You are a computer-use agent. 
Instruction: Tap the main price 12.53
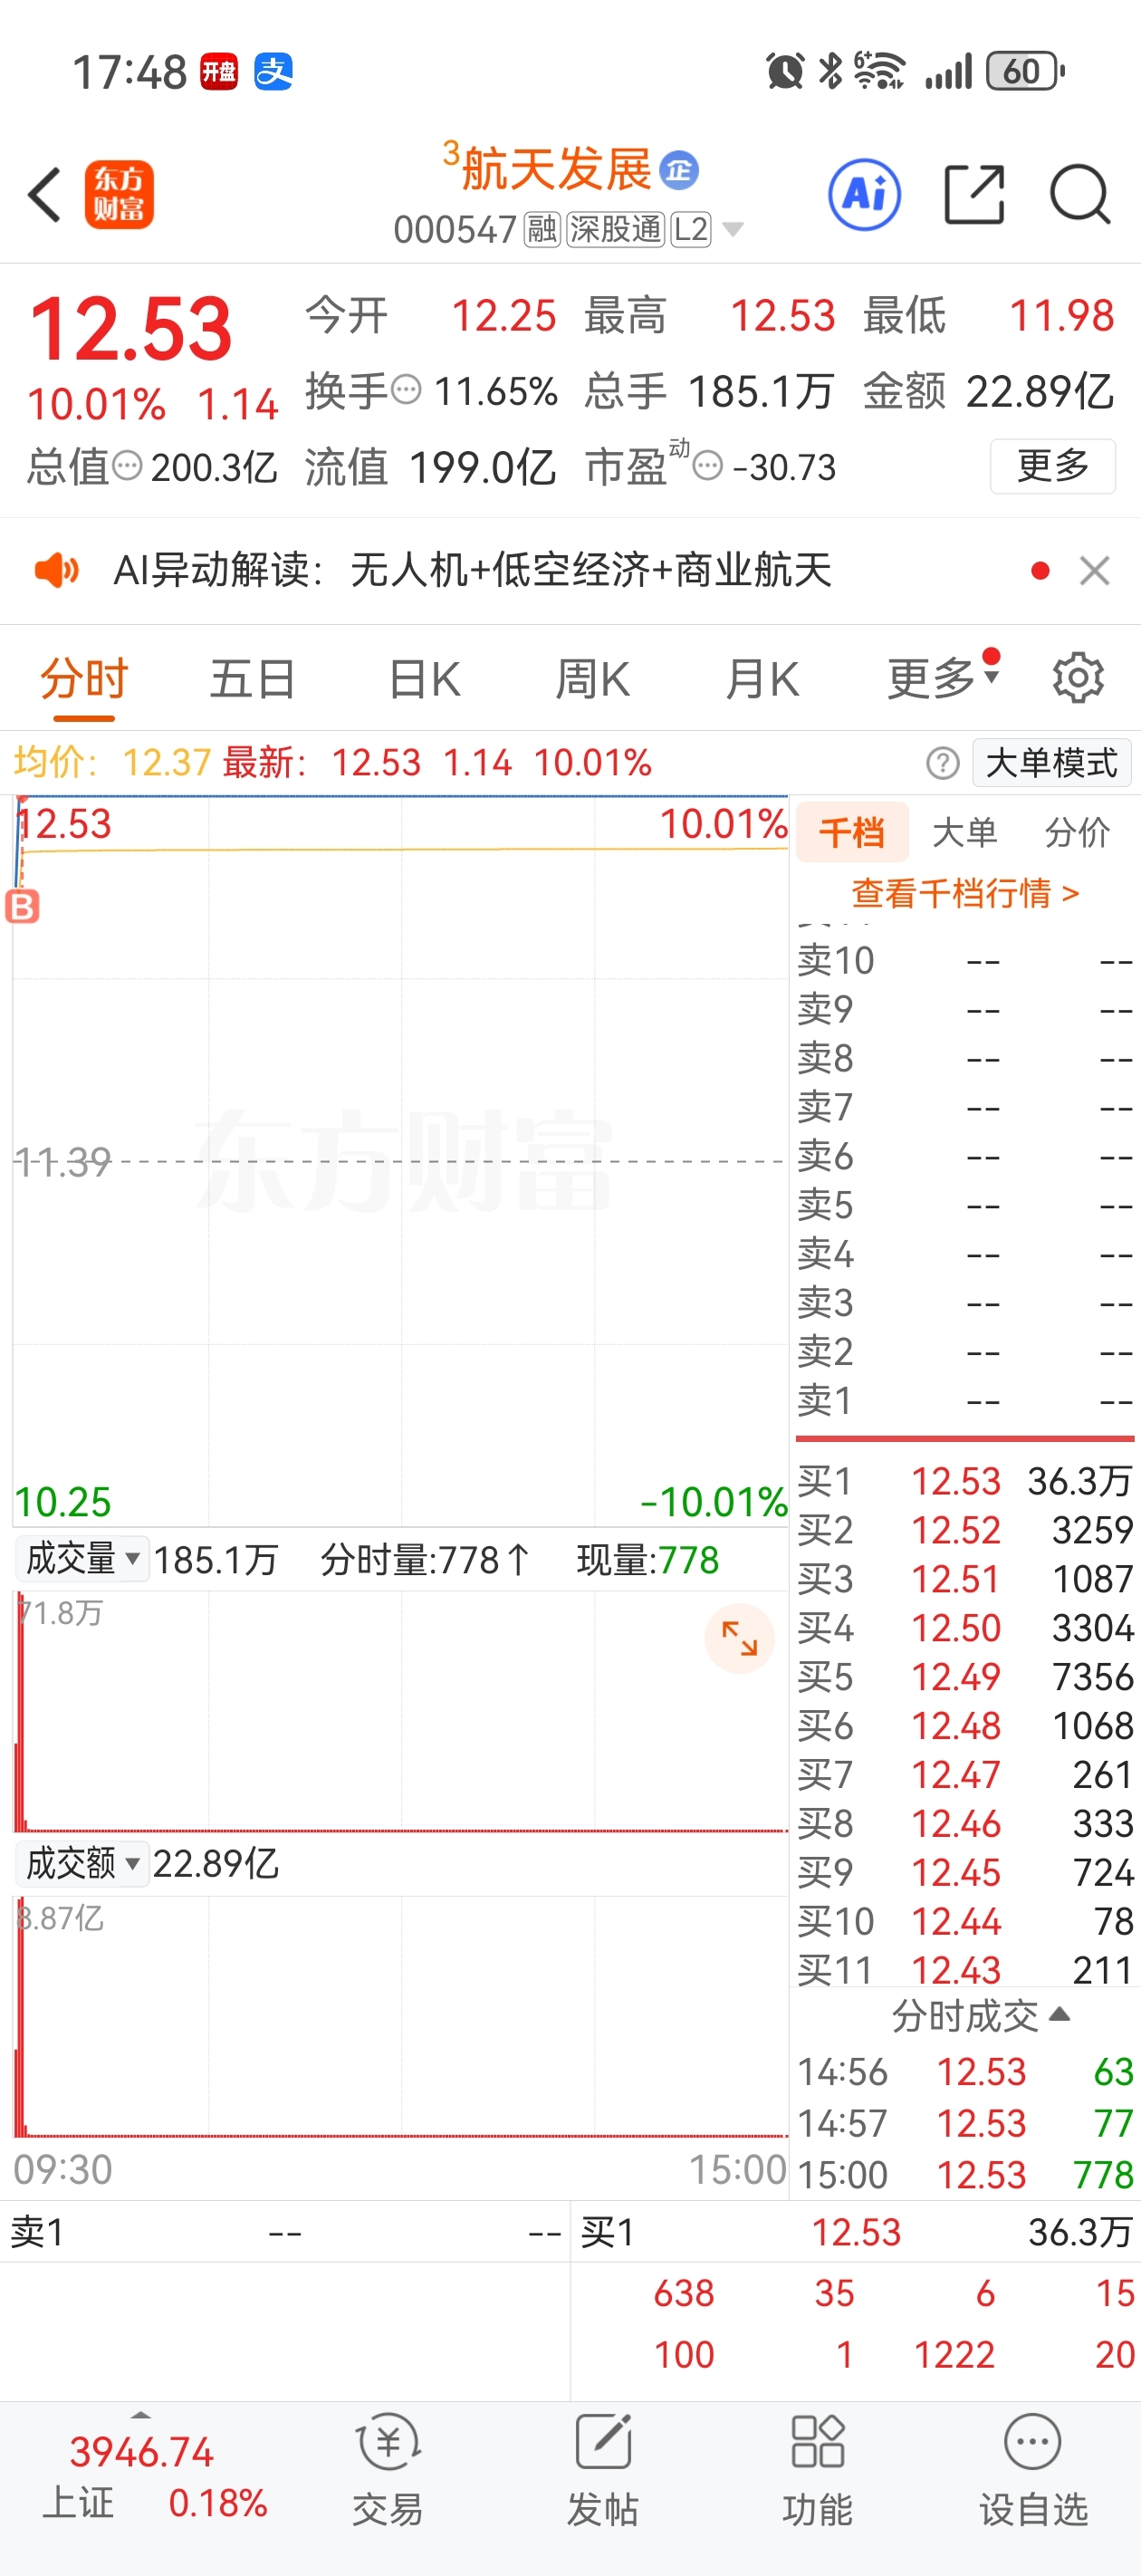coord(131,329)
